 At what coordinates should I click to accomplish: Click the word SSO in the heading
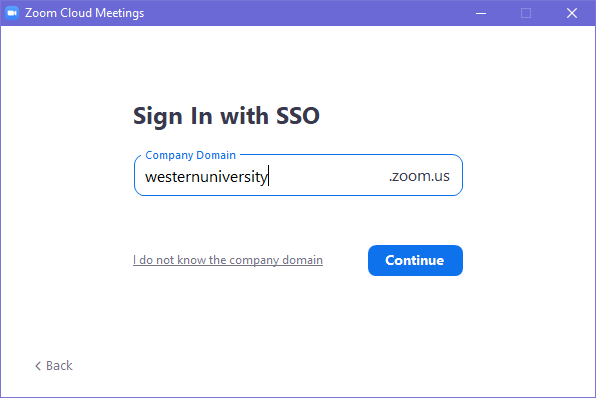pos(298,116)
